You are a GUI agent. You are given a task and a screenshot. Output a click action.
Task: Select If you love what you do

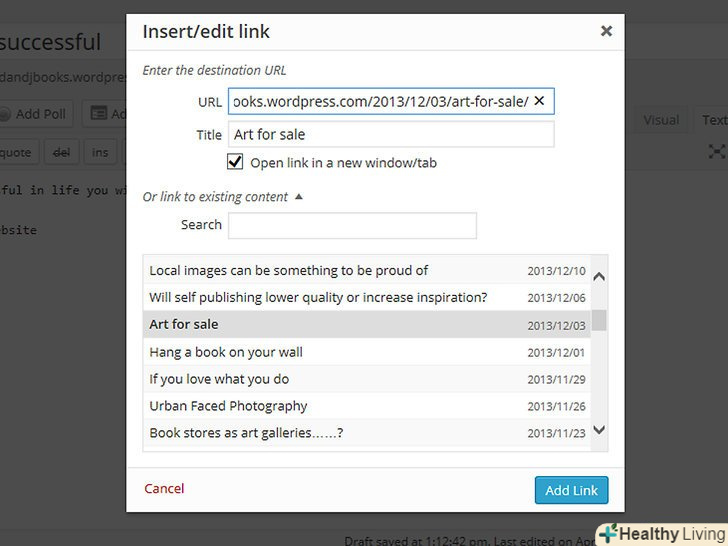coord(219,379)
